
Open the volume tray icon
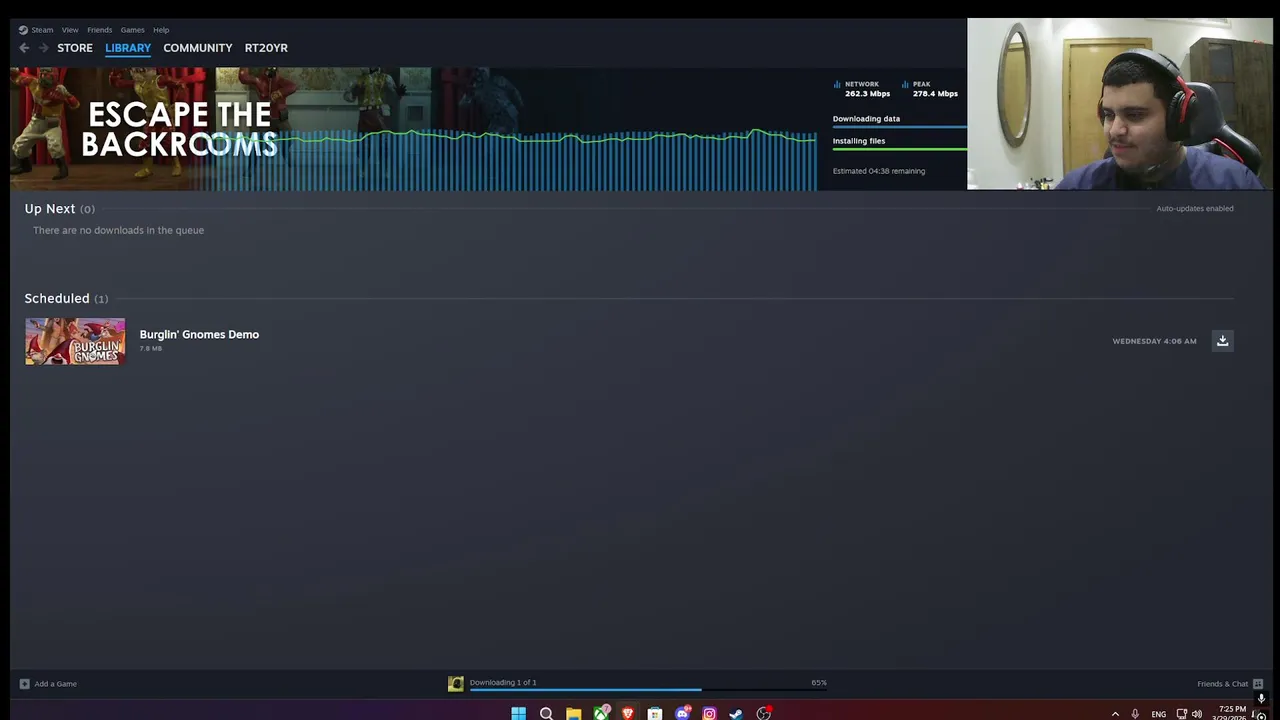pos(1197,714)
